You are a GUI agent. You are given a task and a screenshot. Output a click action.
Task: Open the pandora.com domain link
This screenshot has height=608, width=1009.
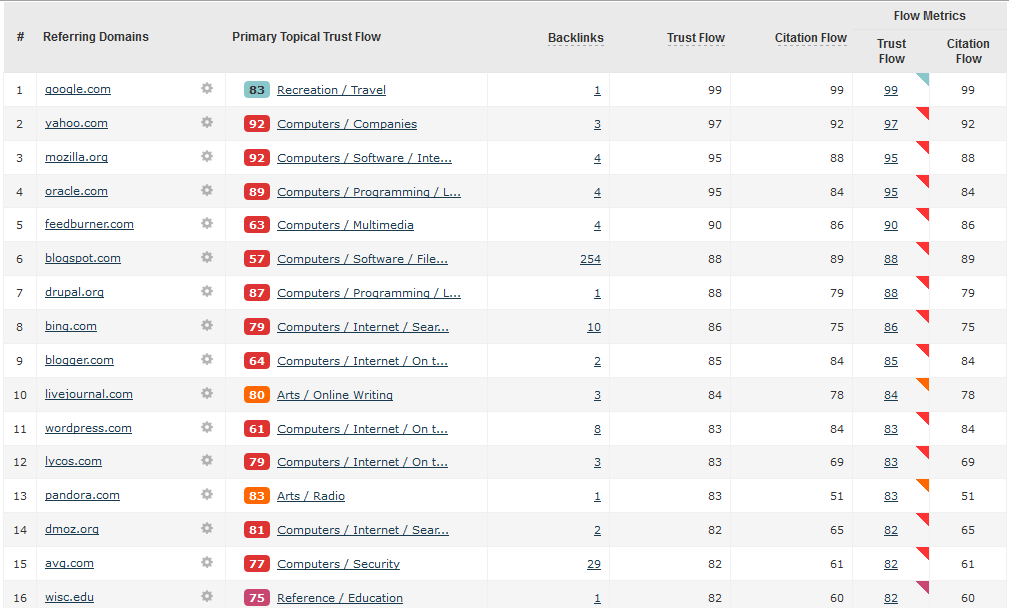(82, 495)
